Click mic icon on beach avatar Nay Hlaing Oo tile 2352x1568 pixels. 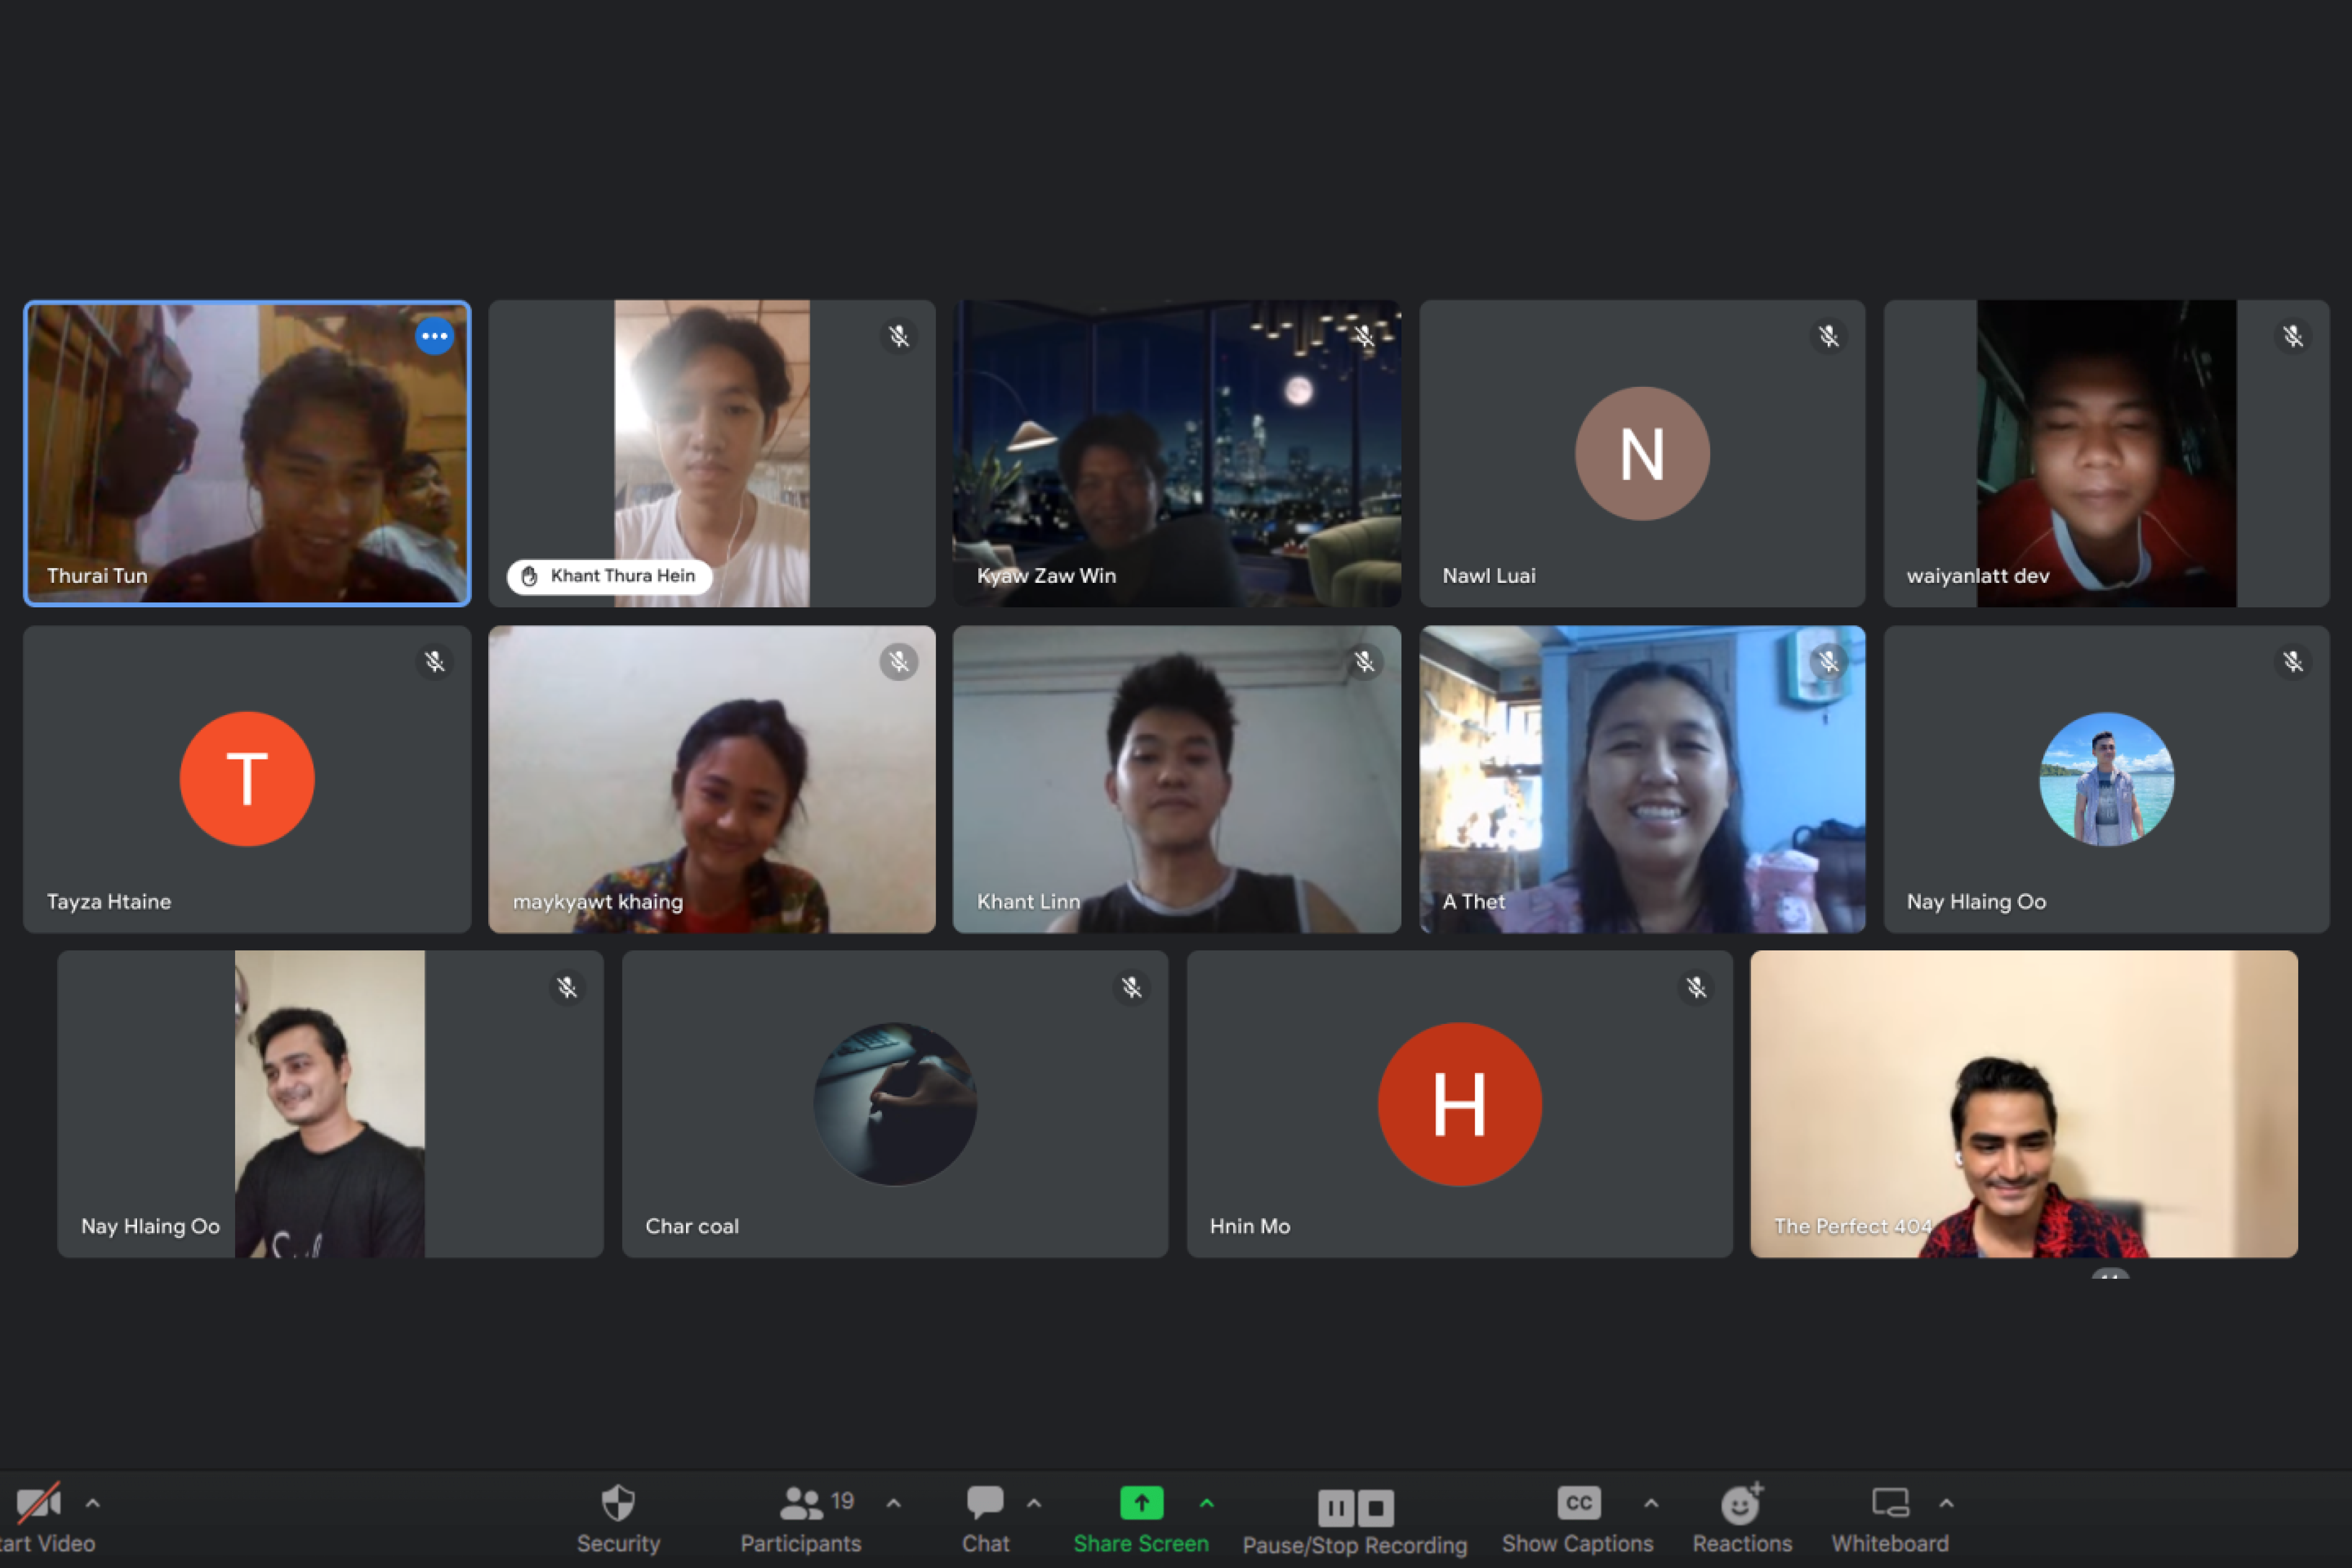point(2293,662)
